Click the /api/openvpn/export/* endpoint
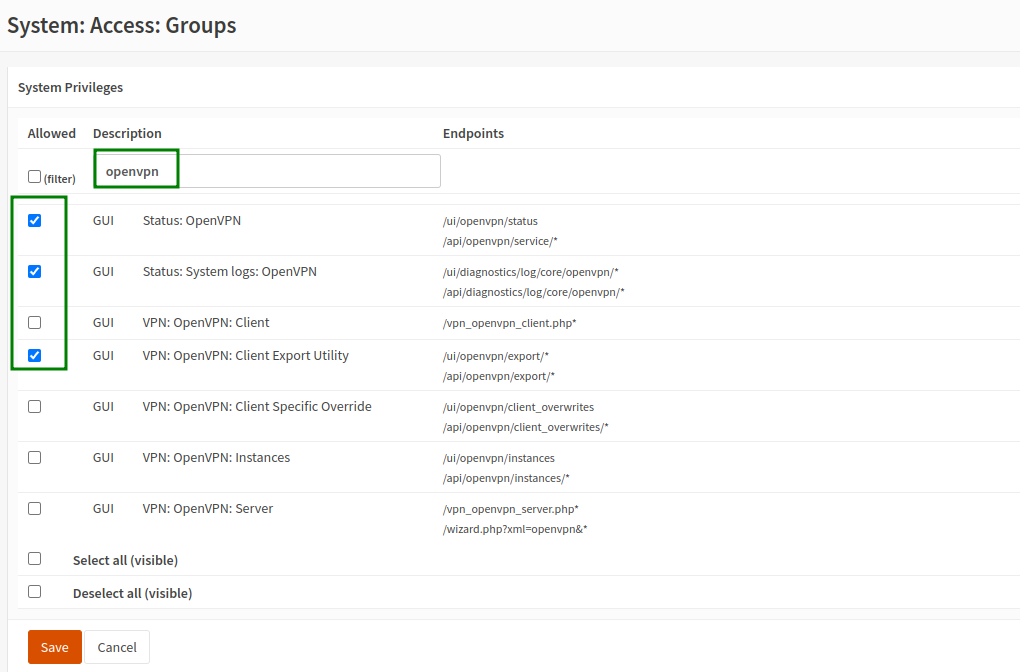The height and width of the screenshot is (672, 1020). [499, 376]
